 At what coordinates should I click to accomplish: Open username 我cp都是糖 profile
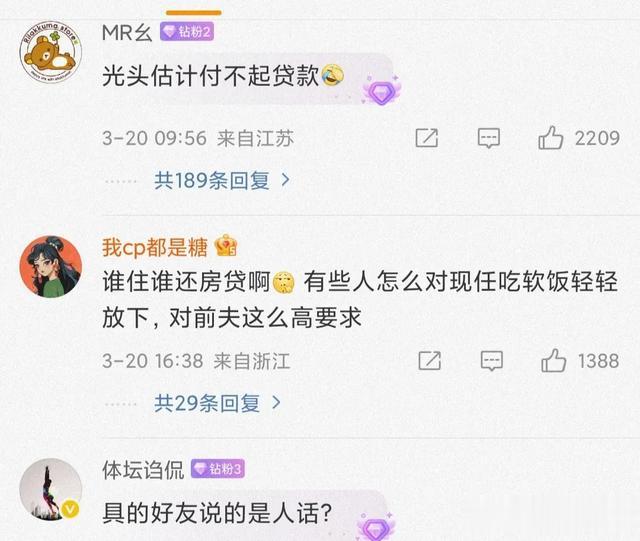pyautogui.click(x=155, y=247)
